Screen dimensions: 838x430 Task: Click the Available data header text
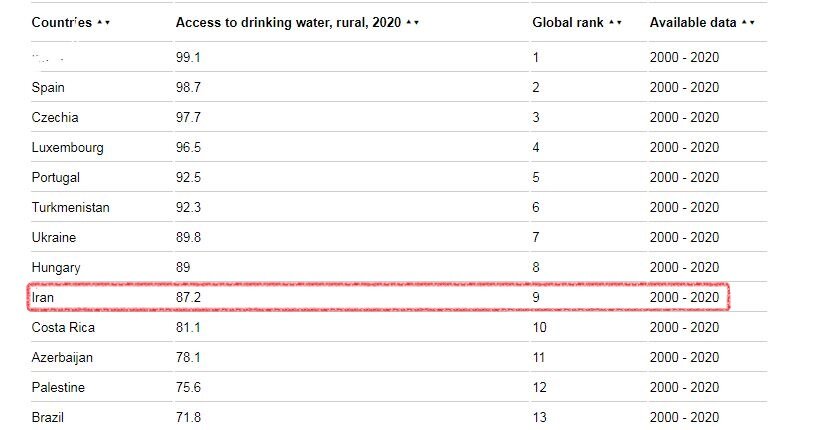(x=693, y=22)
